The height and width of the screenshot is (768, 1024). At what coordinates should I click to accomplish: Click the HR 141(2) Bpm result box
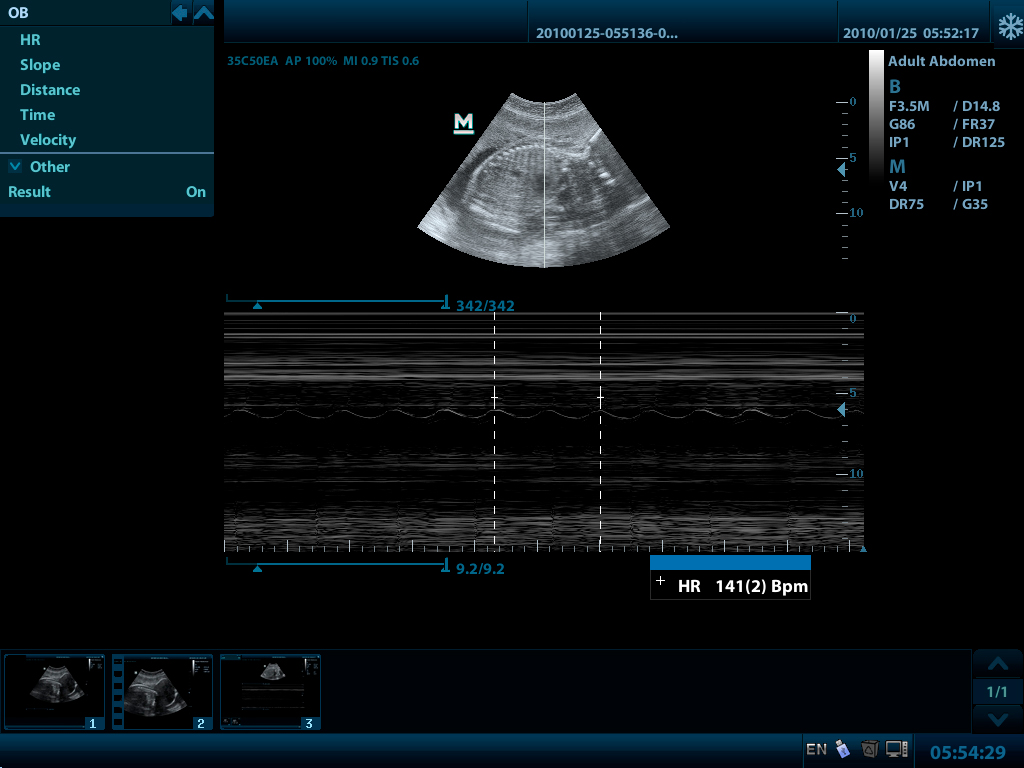[730, 586]
